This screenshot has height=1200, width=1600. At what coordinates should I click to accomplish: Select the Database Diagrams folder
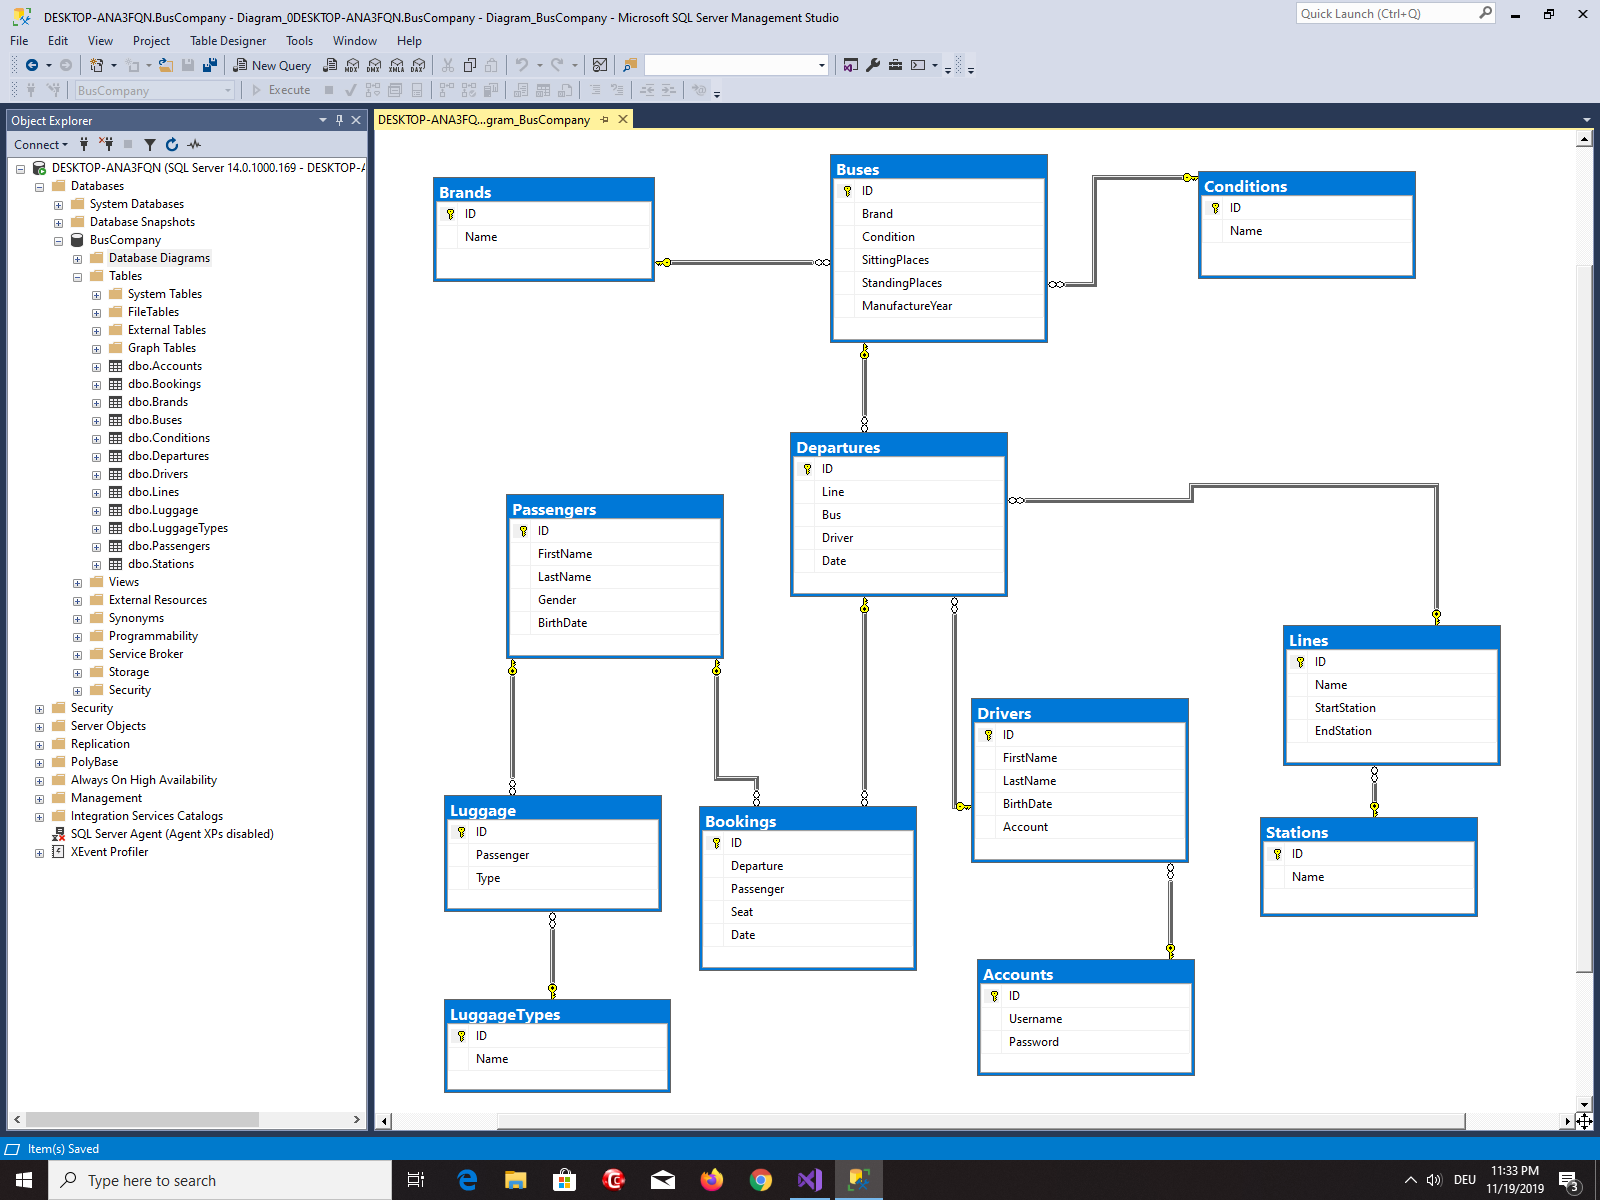coord(159,258)
